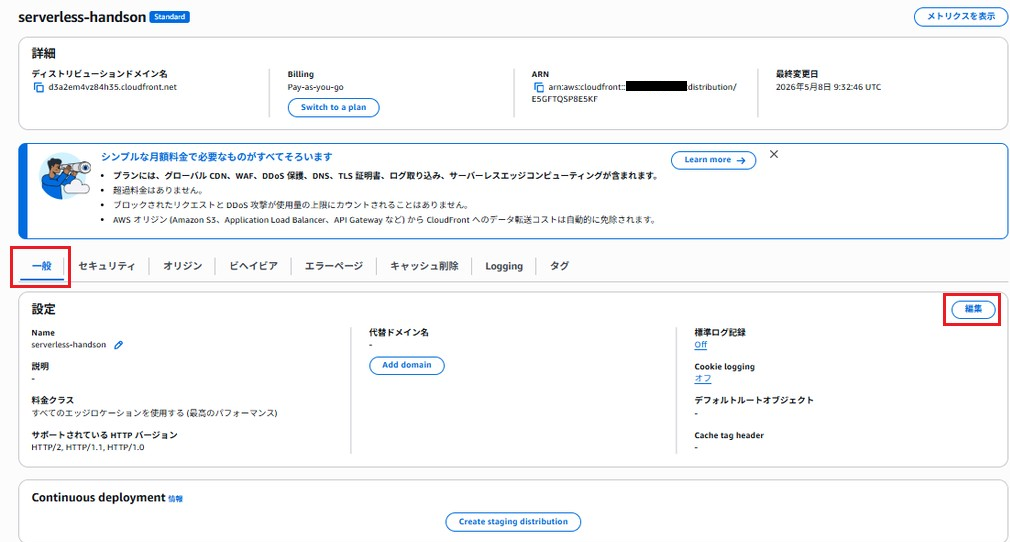
Task: Copy the ARN value
Action: pos(538,88)
